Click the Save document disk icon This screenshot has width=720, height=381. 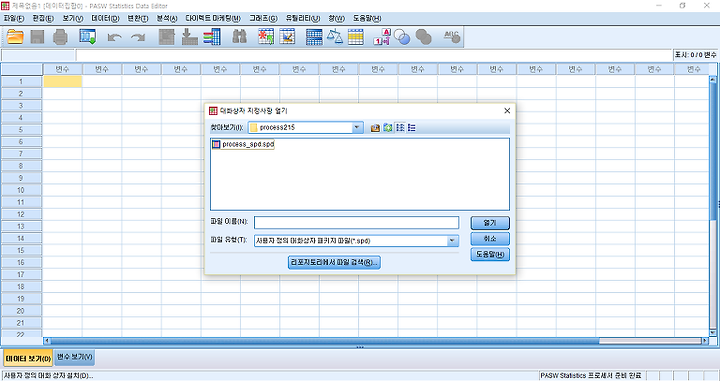[38, 37]
